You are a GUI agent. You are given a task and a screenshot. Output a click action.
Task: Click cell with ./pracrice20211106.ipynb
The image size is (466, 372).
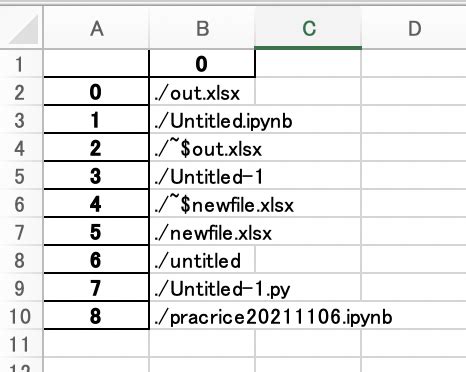202,316
